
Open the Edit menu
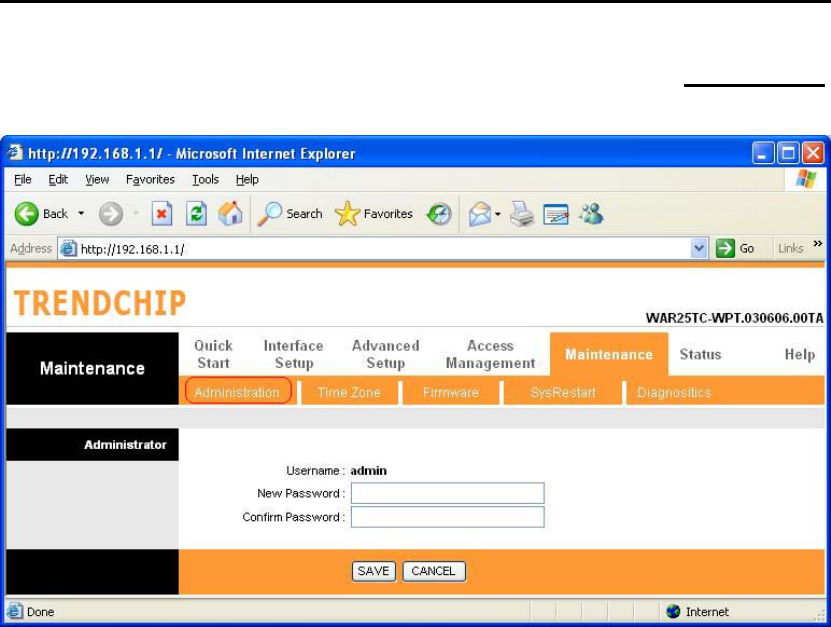coord(58,179)
